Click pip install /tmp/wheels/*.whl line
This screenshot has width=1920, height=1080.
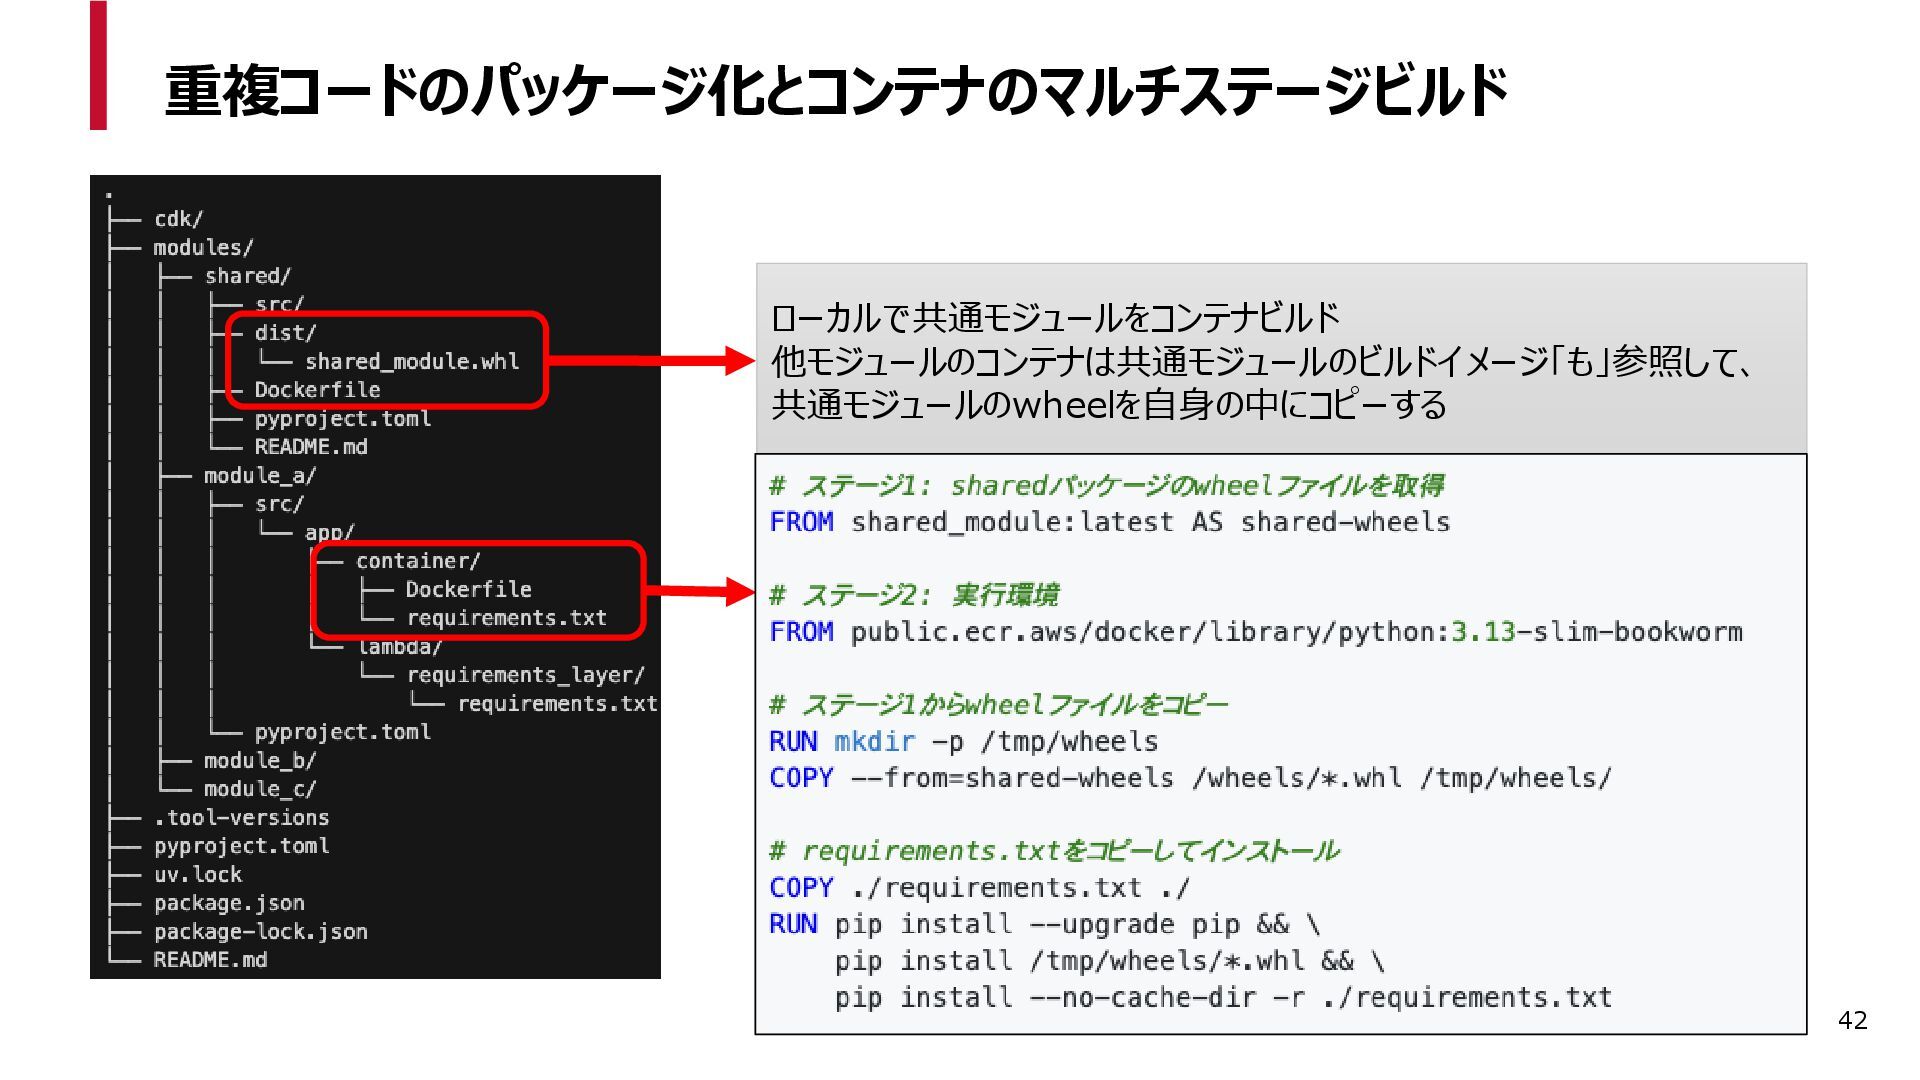coord(1109,961)
